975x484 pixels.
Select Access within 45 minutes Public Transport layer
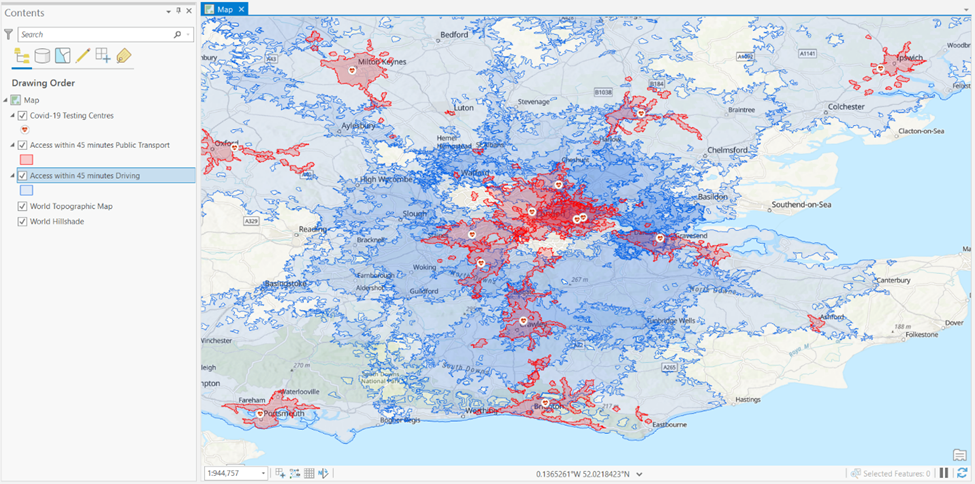pyautogui.click(x=99, y=145)
